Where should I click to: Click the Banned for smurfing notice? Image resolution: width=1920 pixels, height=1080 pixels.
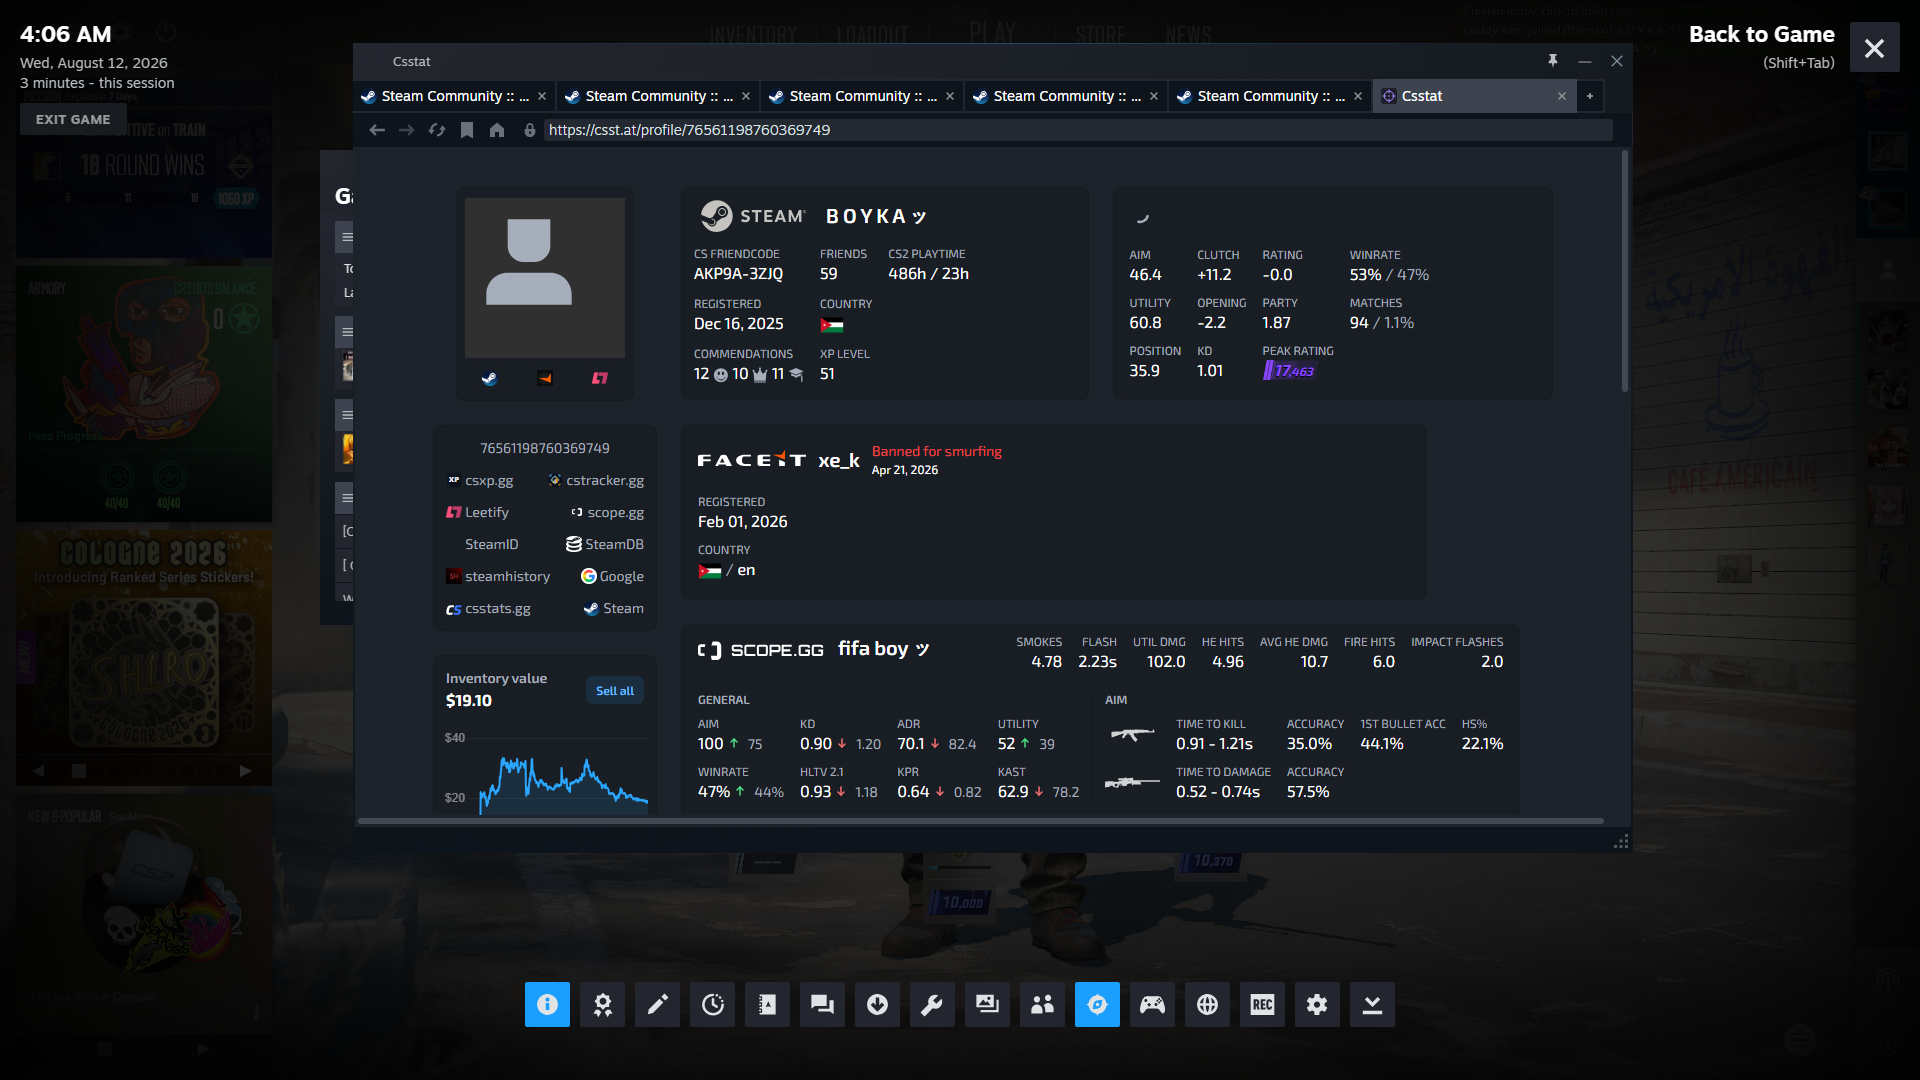coord(937,451)
